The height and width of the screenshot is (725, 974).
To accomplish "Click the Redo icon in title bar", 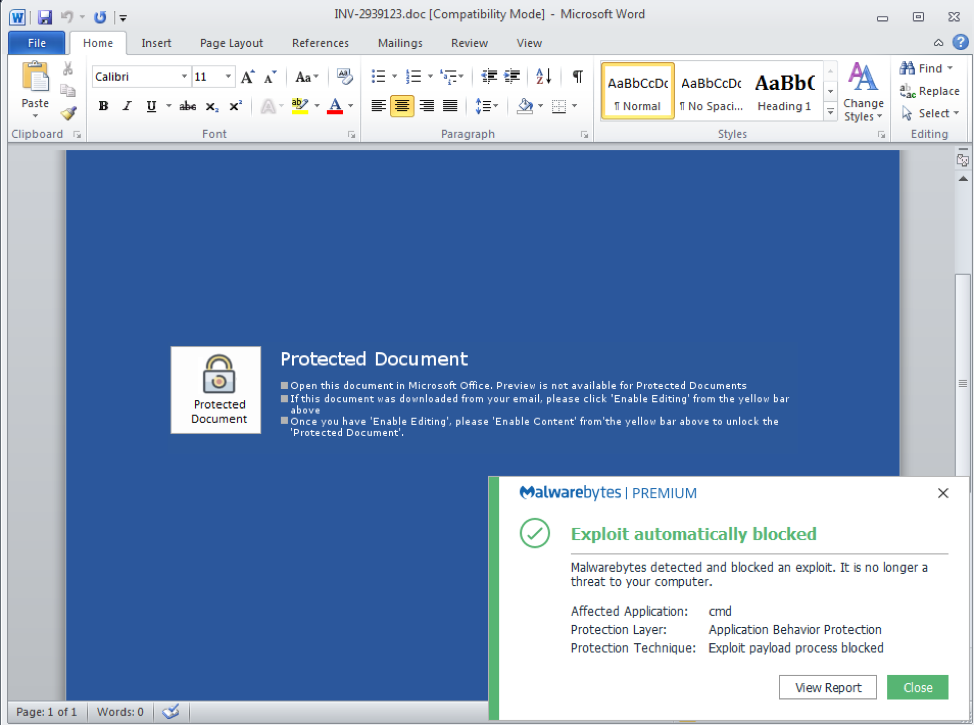I will pyautogui.click(x=100, y=17).
